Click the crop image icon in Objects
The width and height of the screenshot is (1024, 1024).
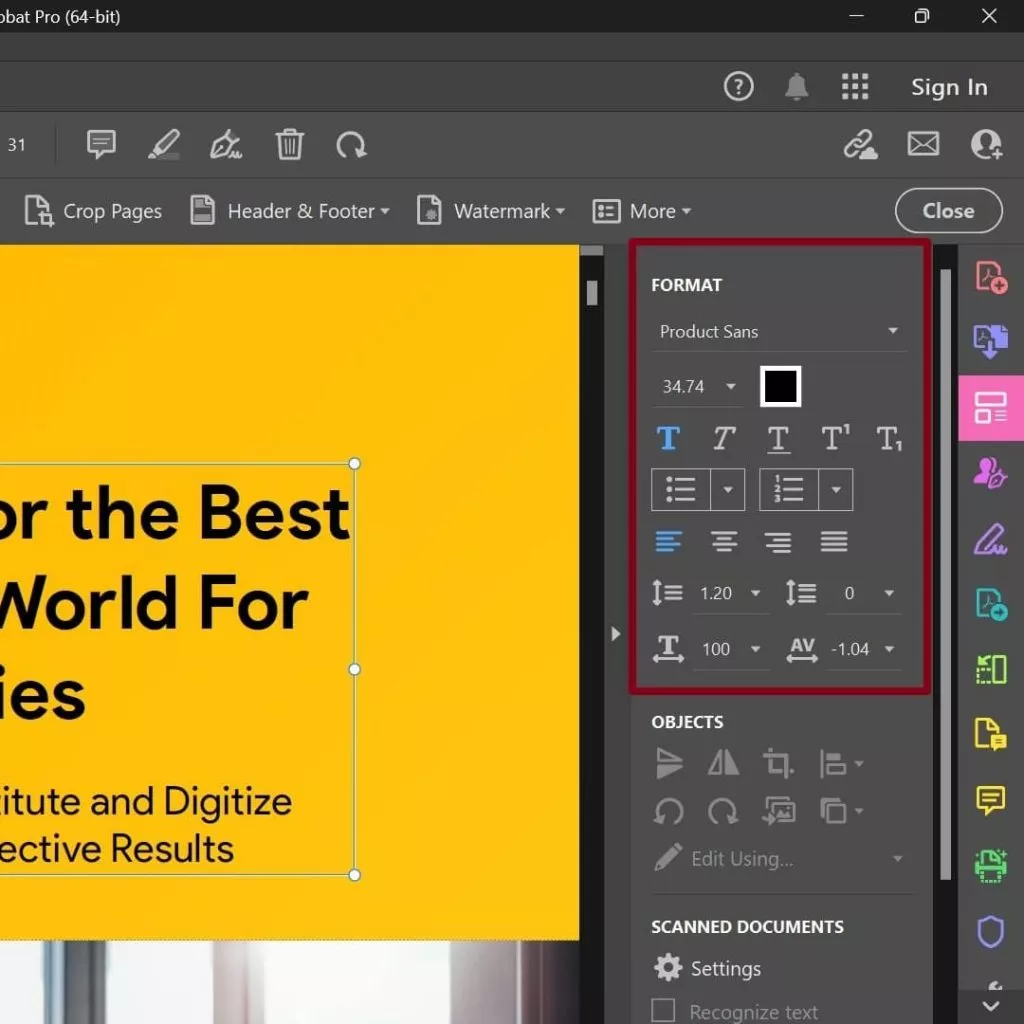(778, 764)
